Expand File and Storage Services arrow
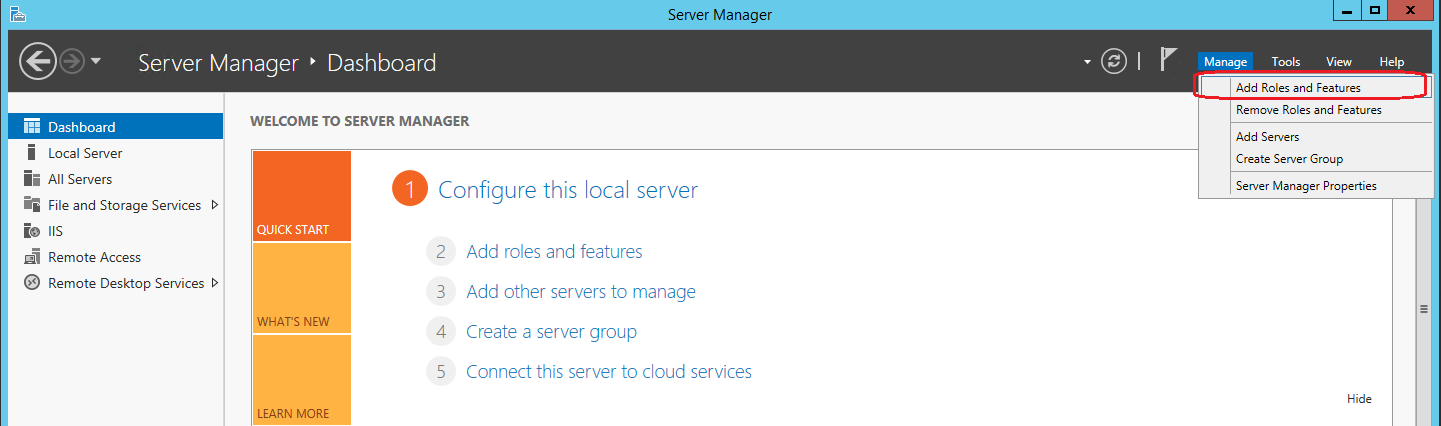1441x426 pixels. click(214, 205)
